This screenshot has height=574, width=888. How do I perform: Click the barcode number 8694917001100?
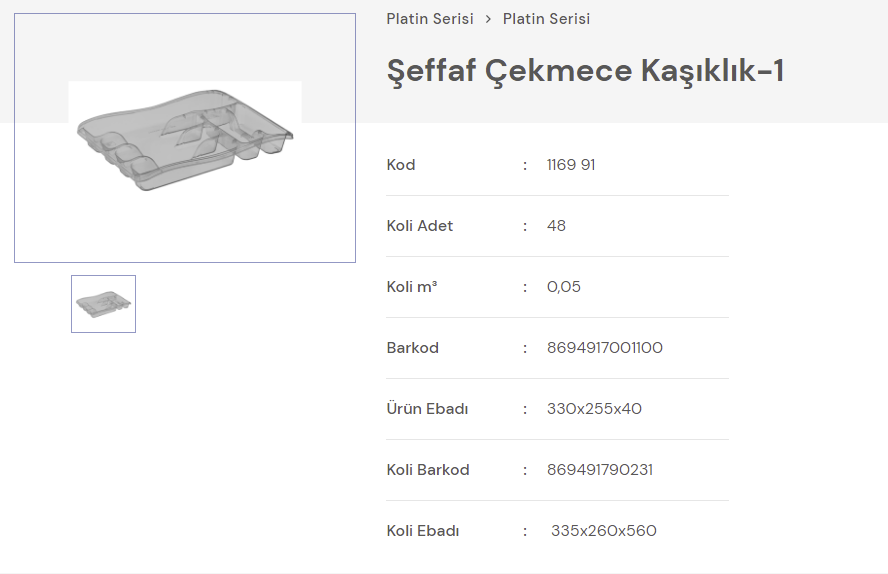605,348
